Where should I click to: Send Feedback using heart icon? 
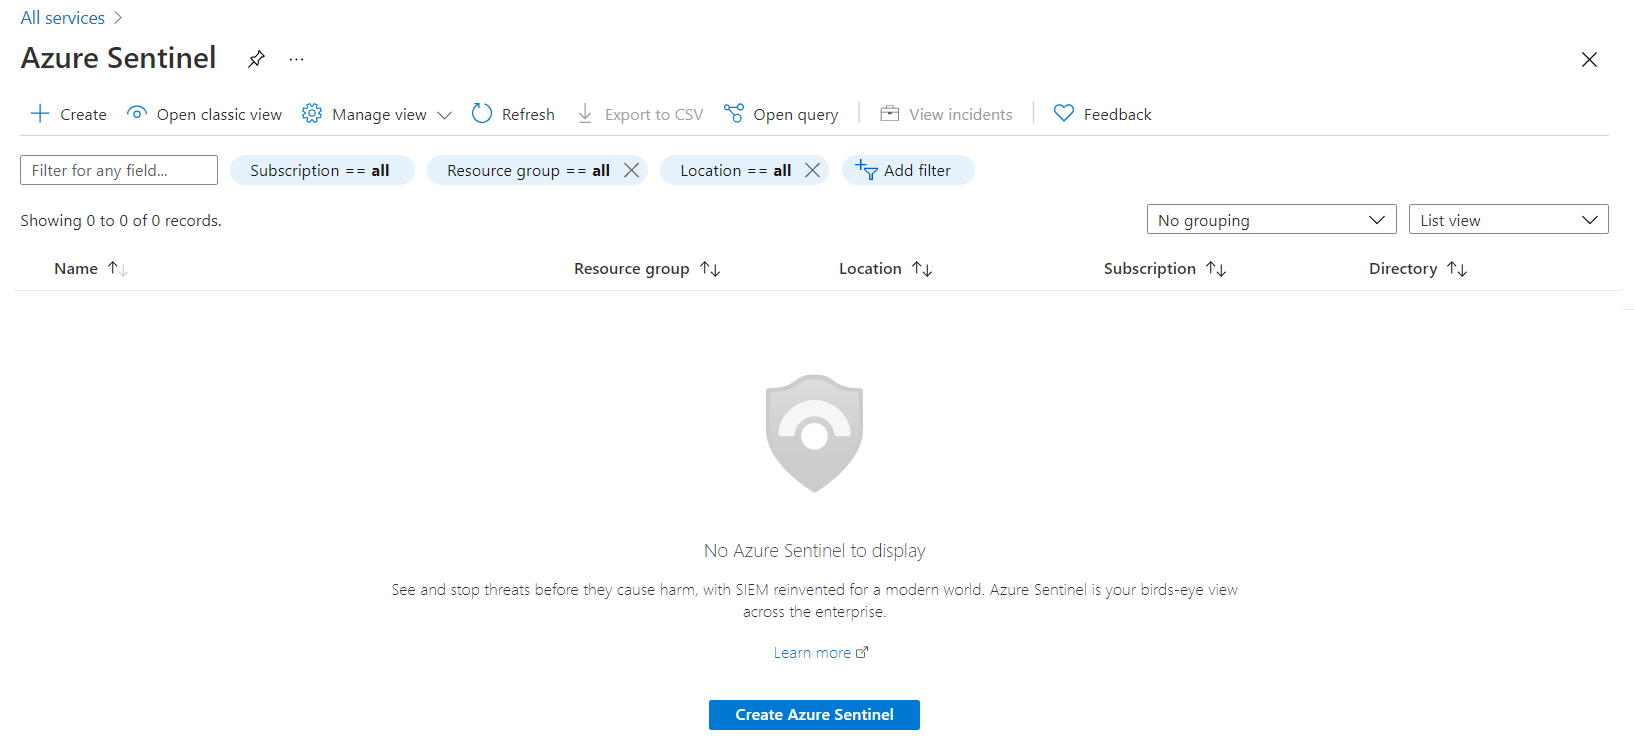pos(1064,114)
